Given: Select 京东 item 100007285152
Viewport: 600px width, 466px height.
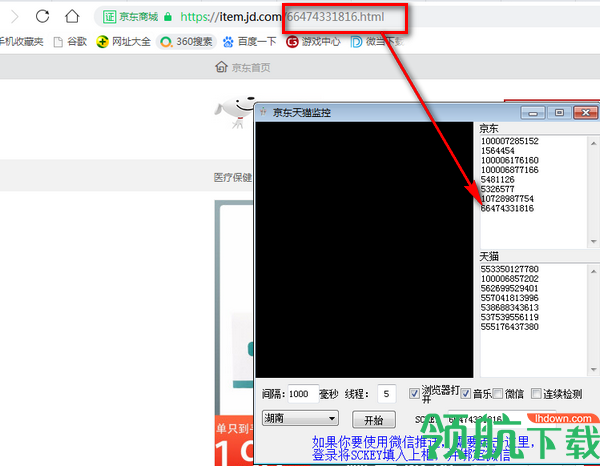Looking at the screenshot, I should pos(510,141).
